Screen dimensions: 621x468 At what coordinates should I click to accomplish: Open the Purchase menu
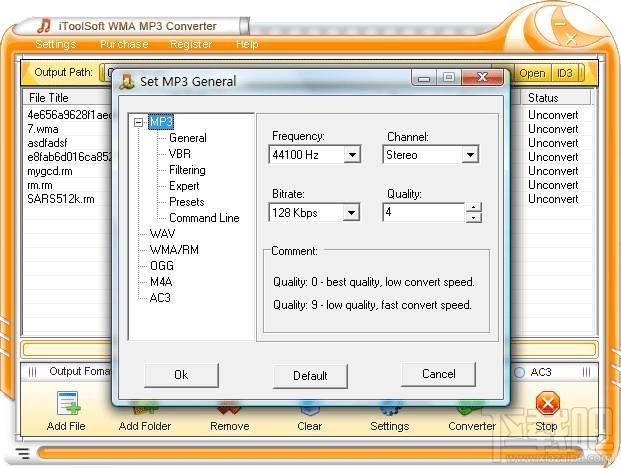tap(124, 44)
